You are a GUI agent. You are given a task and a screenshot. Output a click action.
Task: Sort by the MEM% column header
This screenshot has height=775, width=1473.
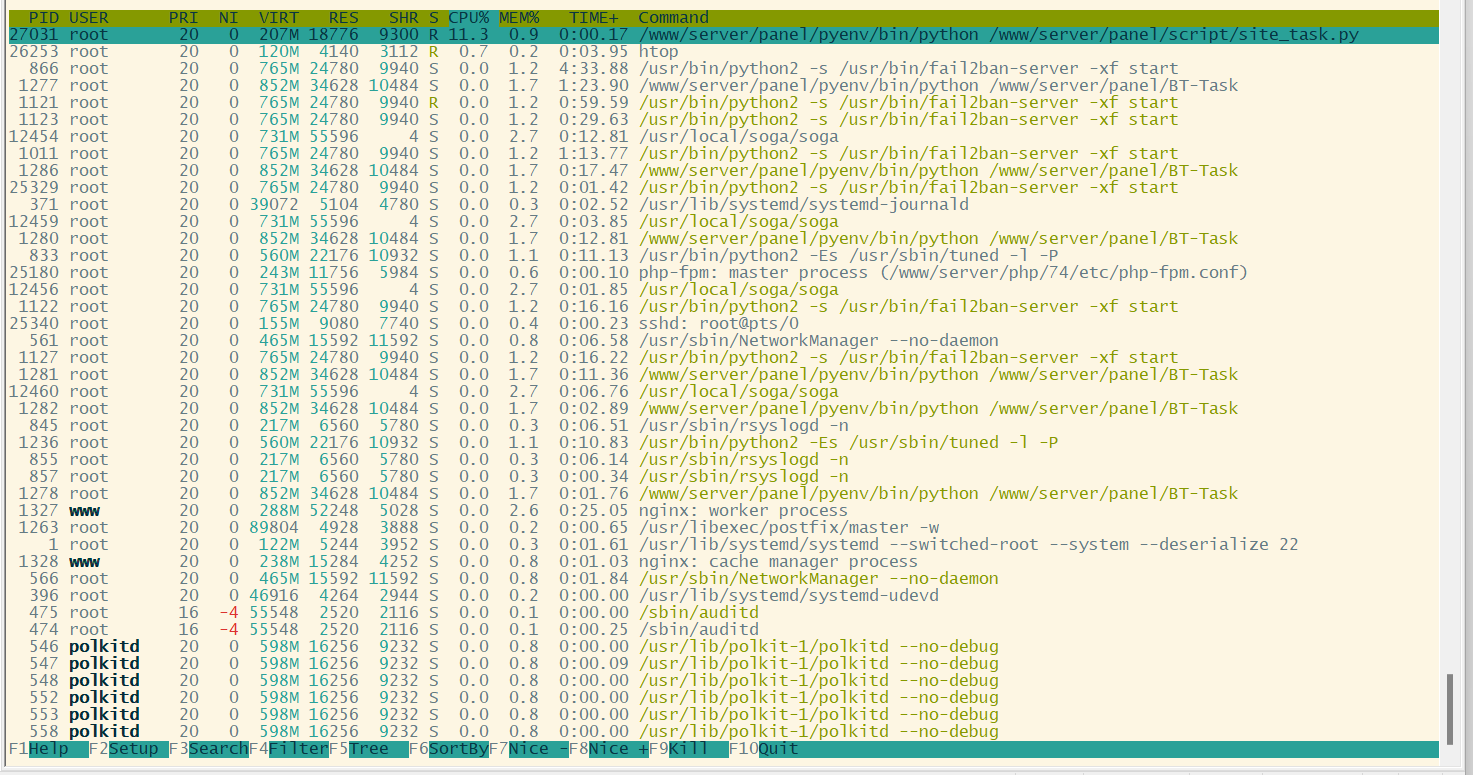(x=519, y=18)
